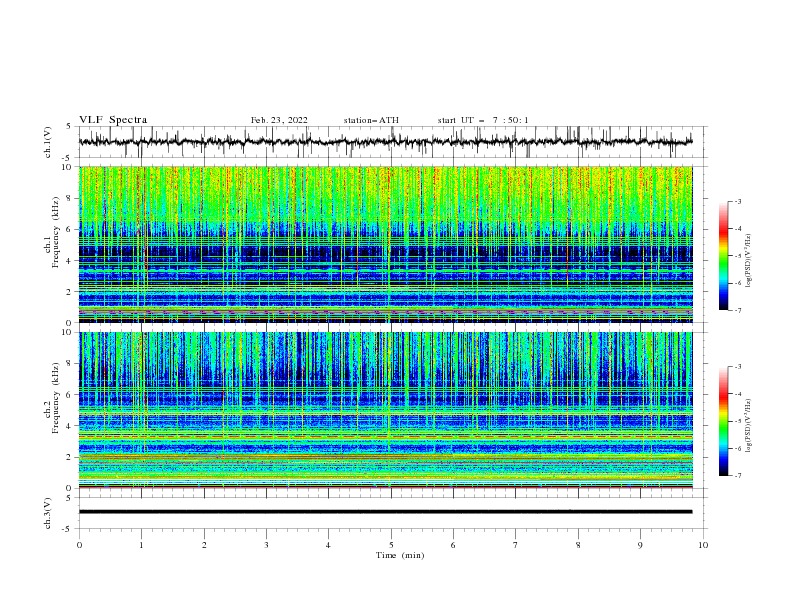Select the "Time (min)" axis label
Screen dimensions: 792x612
pos(400,555)
